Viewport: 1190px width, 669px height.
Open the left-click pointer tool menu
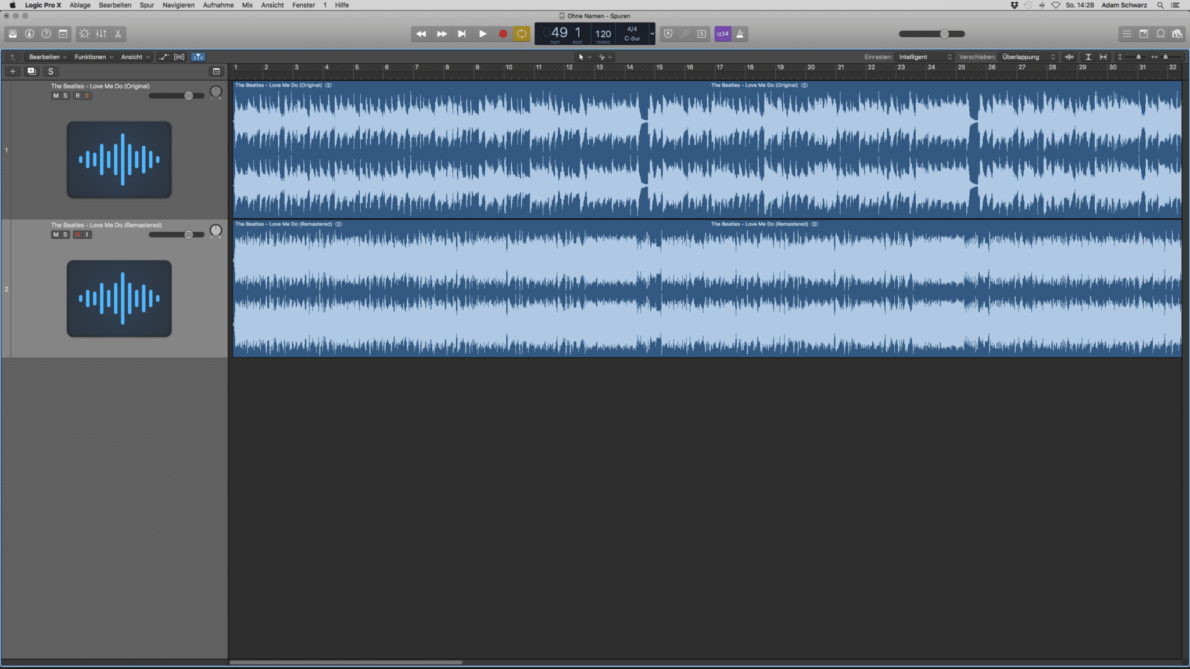pyautogui.click(x=584, y=57)
